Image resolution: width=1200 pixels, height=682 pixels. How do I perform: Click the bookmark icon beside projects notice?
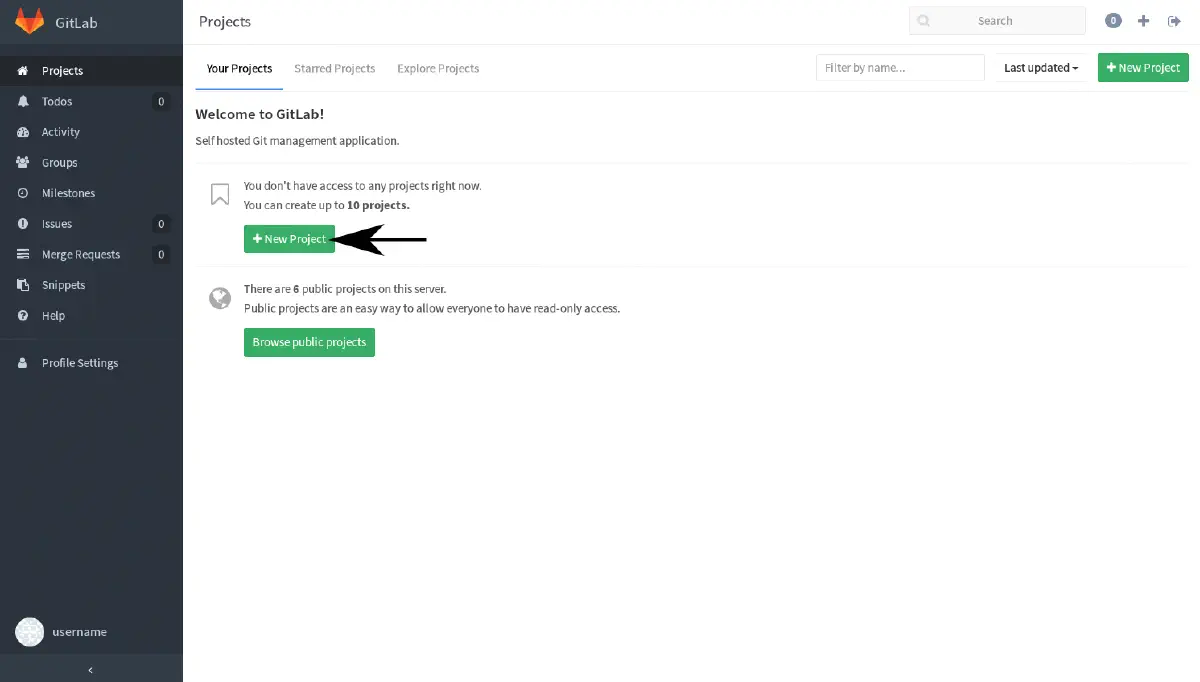(x=220, y=194)
